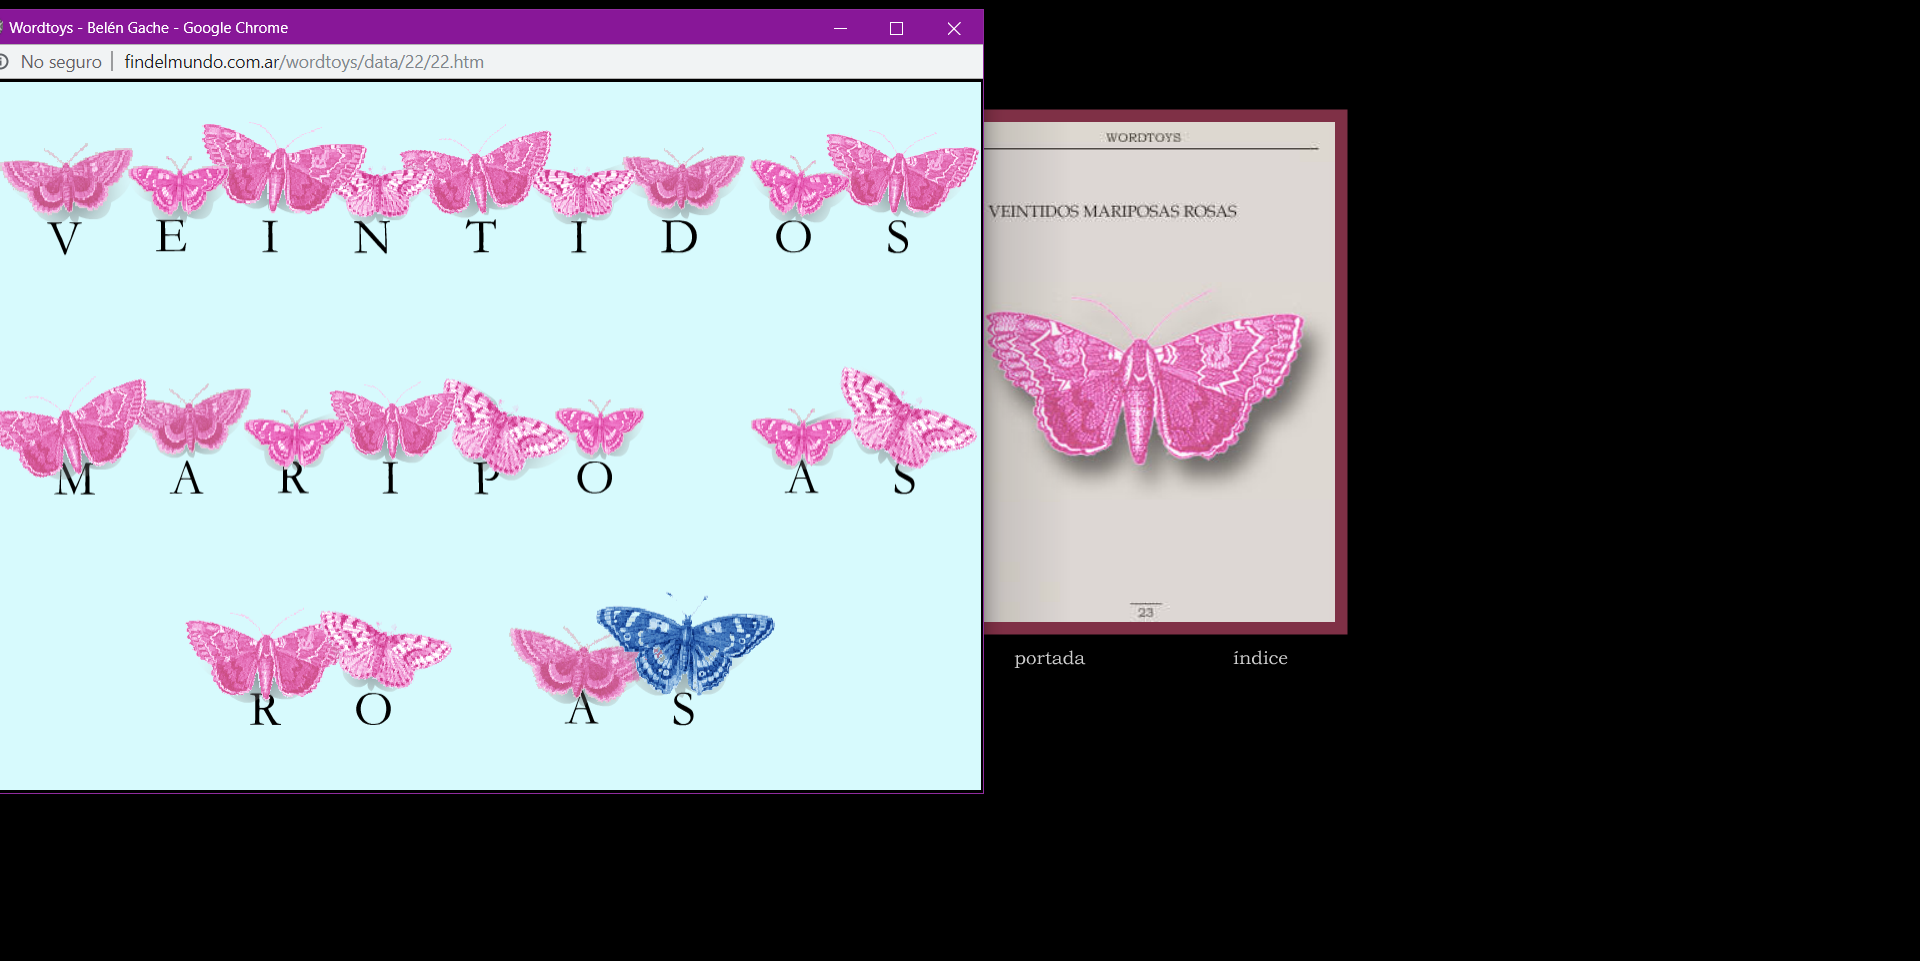1920x961 pixels.
Task: Click the blue butterfly above the letter S
Action: [686, 645]
